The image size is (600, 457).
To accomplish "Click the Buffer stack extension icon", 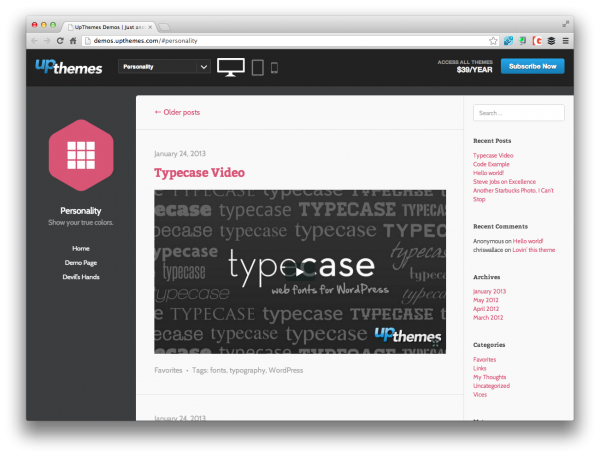I will tap(551, 41).
